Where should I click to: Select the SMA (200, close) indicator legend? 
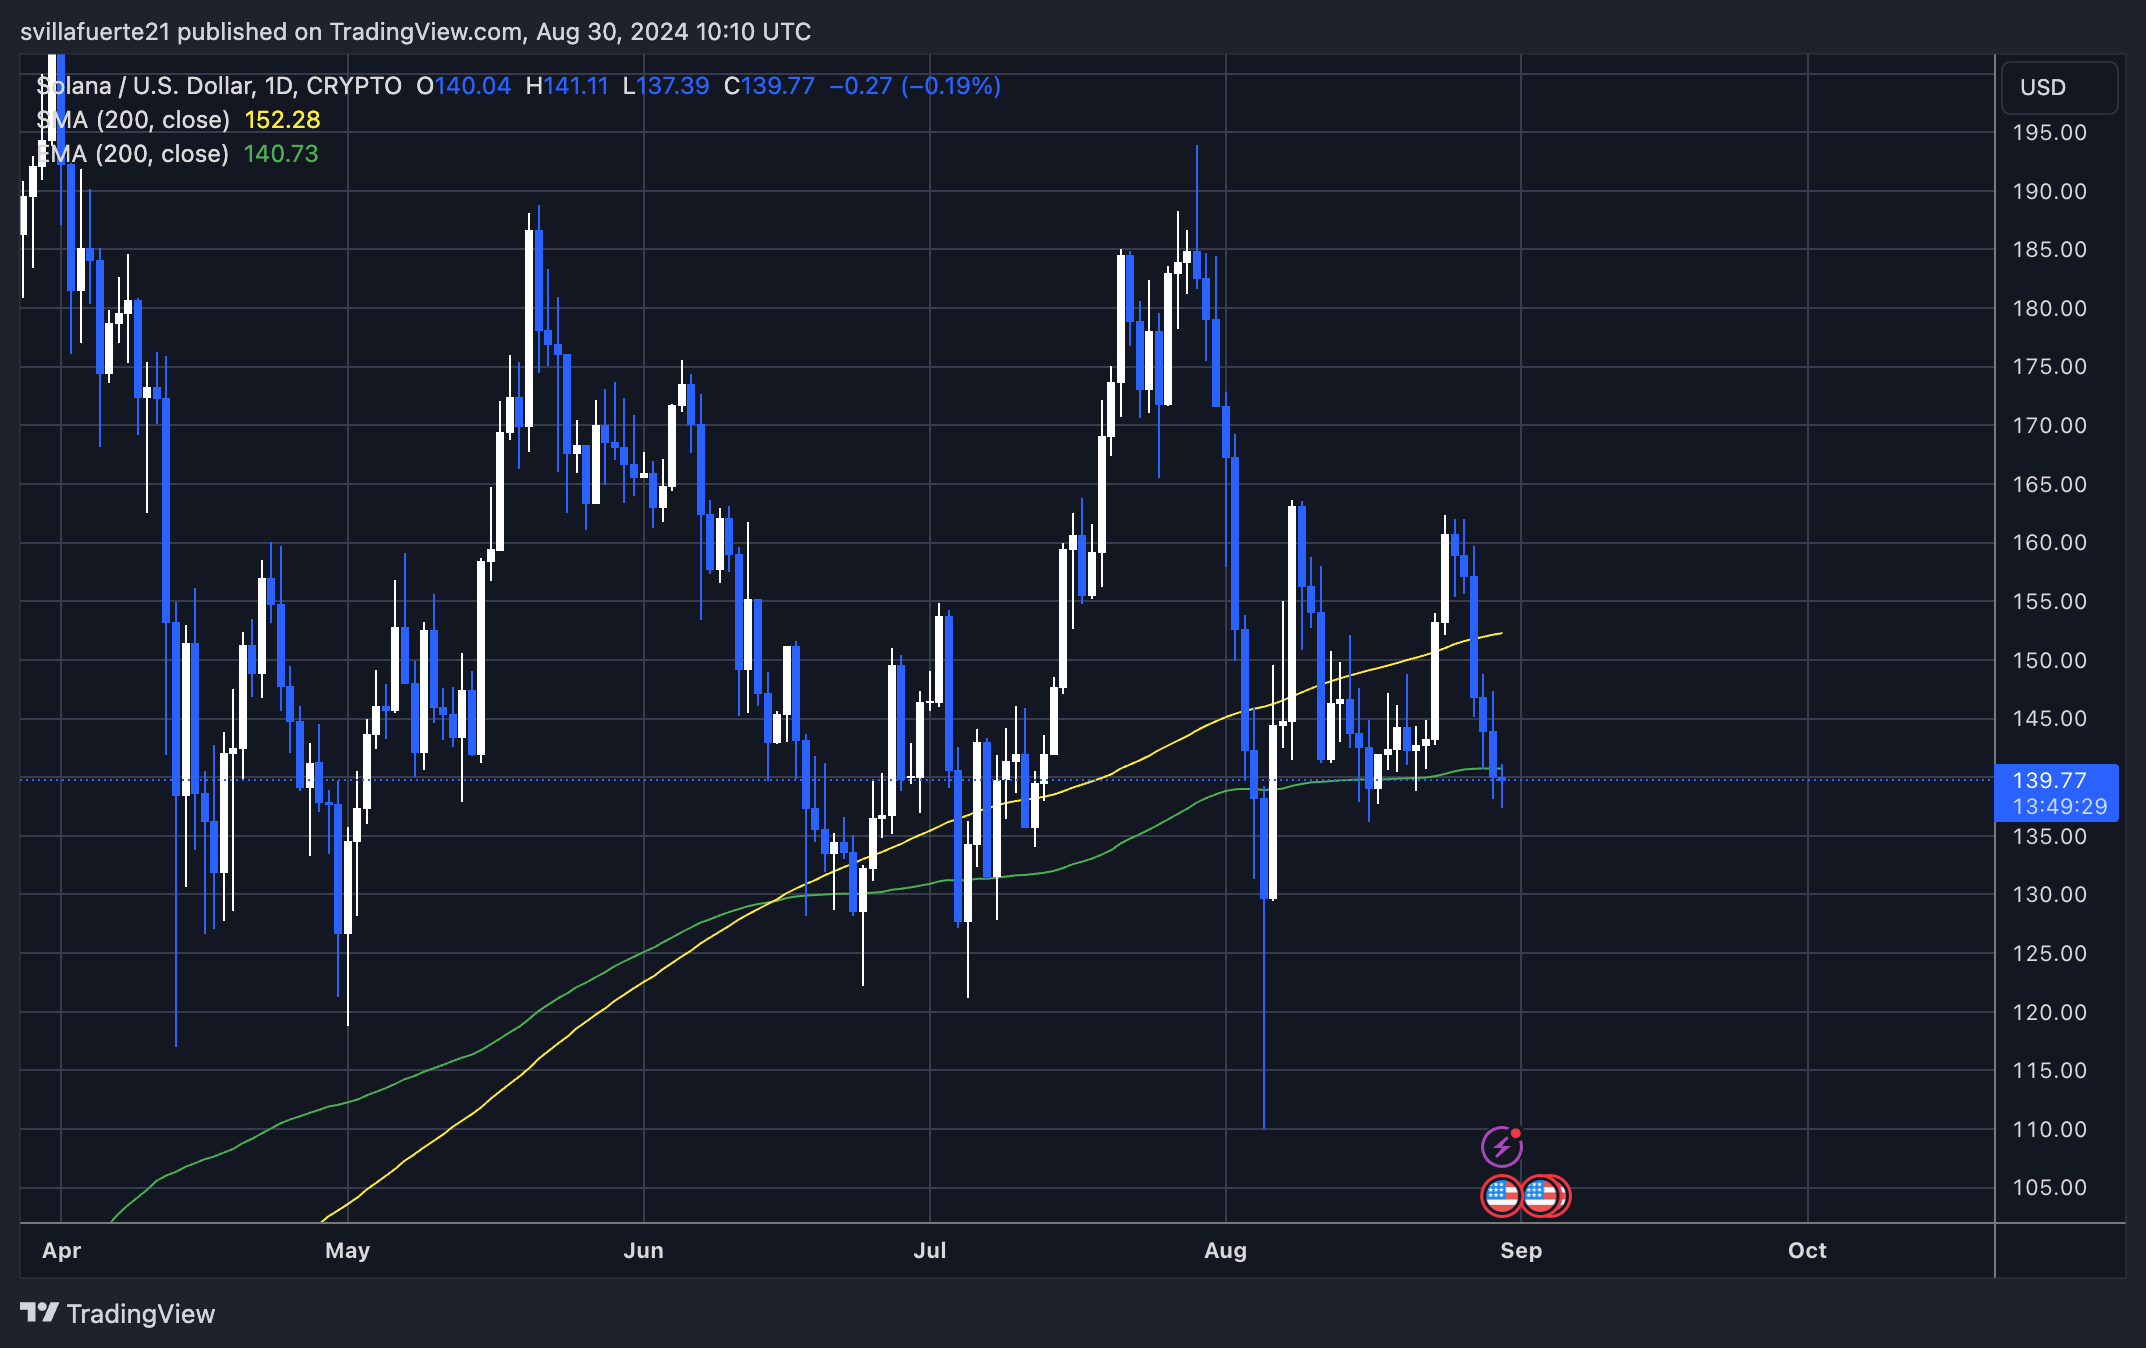click(134, 120)
